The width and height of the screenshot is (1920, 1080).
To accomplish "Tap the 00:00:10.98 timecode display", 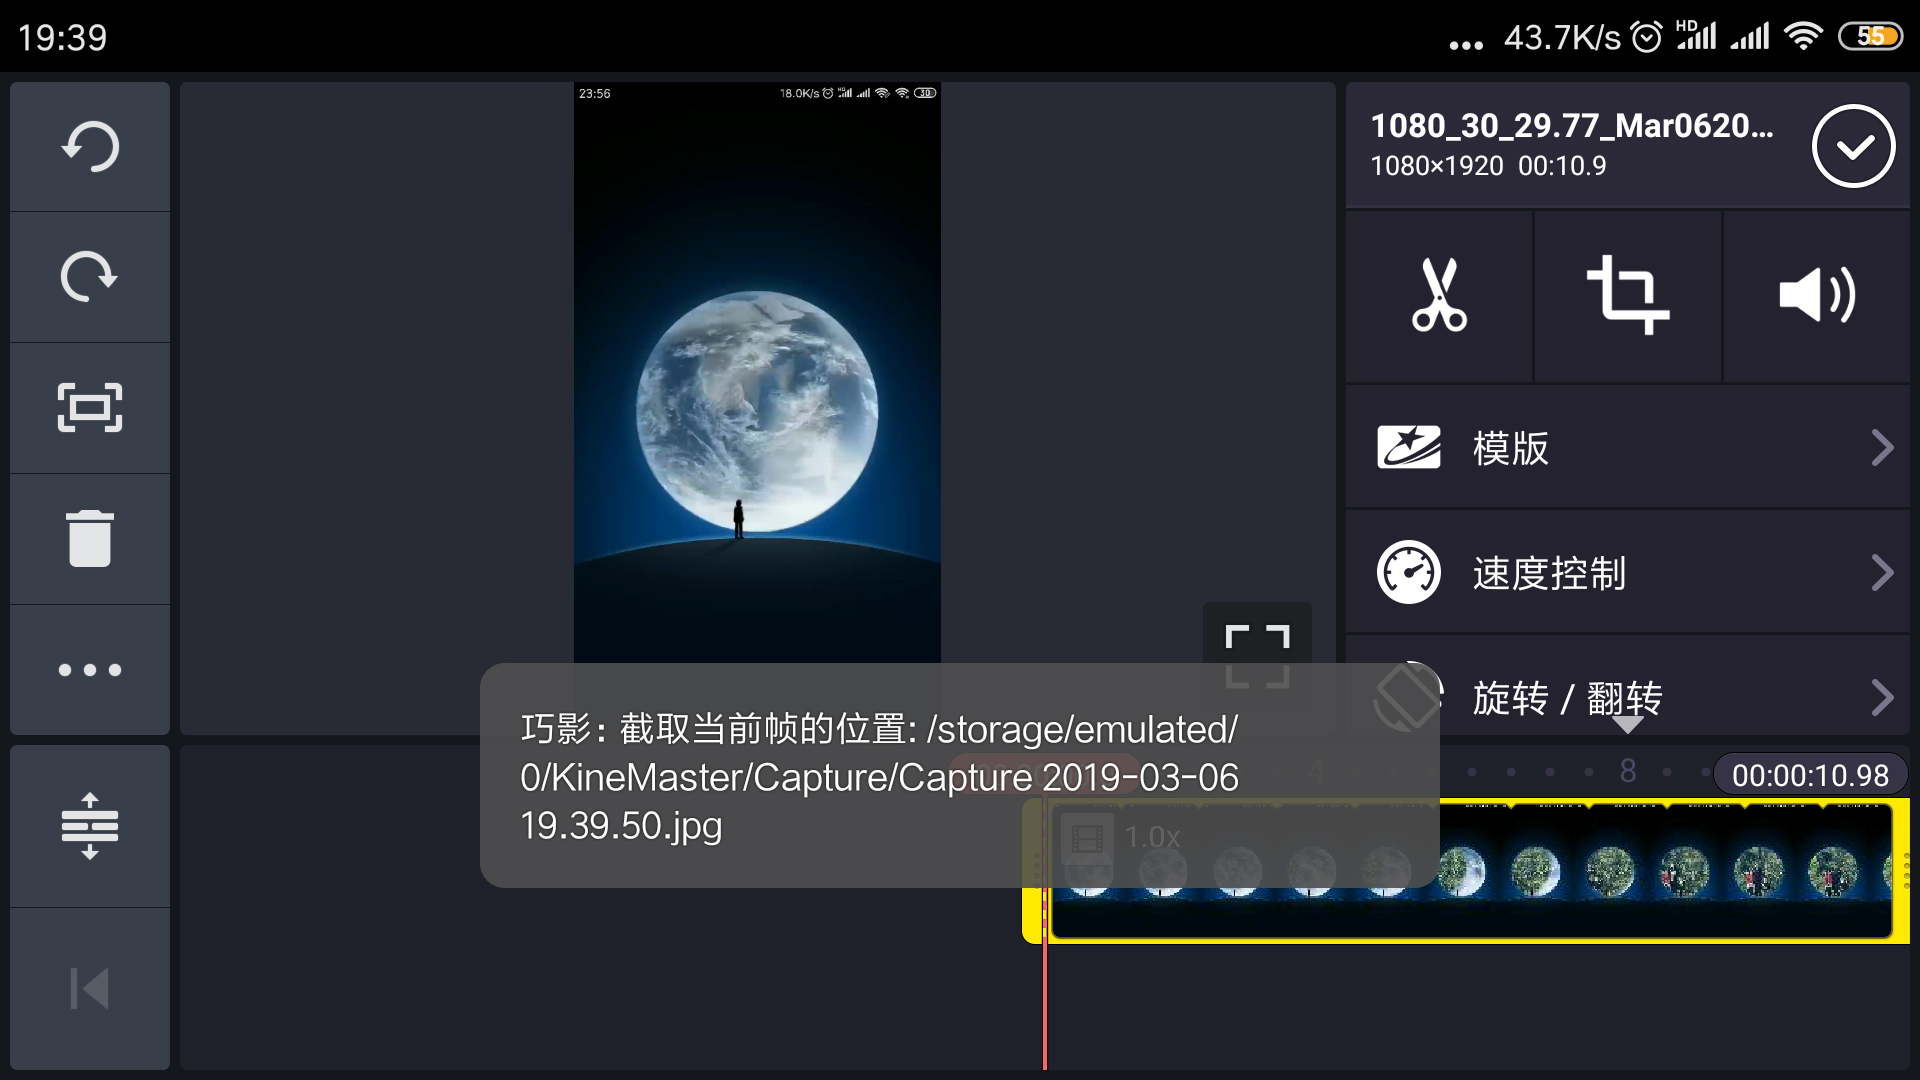I will 1810,775.
